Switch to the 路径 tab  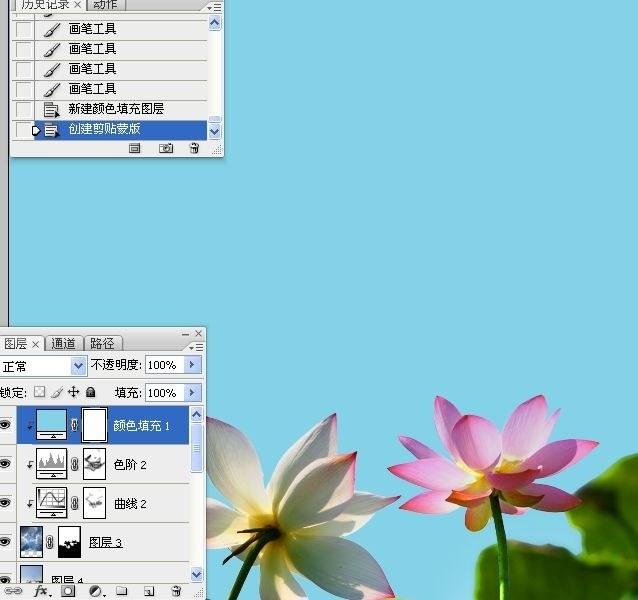click(x=102, y=344)
